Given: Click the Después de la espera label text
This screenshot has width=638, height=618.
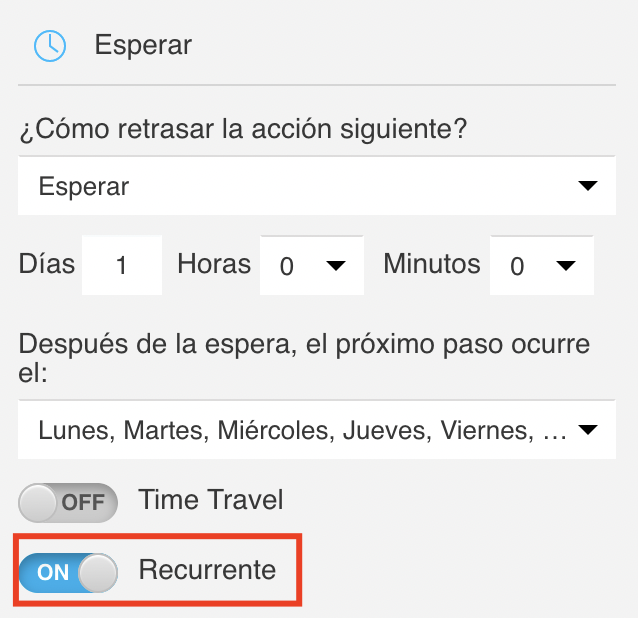Looking at the screenshot, I should click(304, 358).
